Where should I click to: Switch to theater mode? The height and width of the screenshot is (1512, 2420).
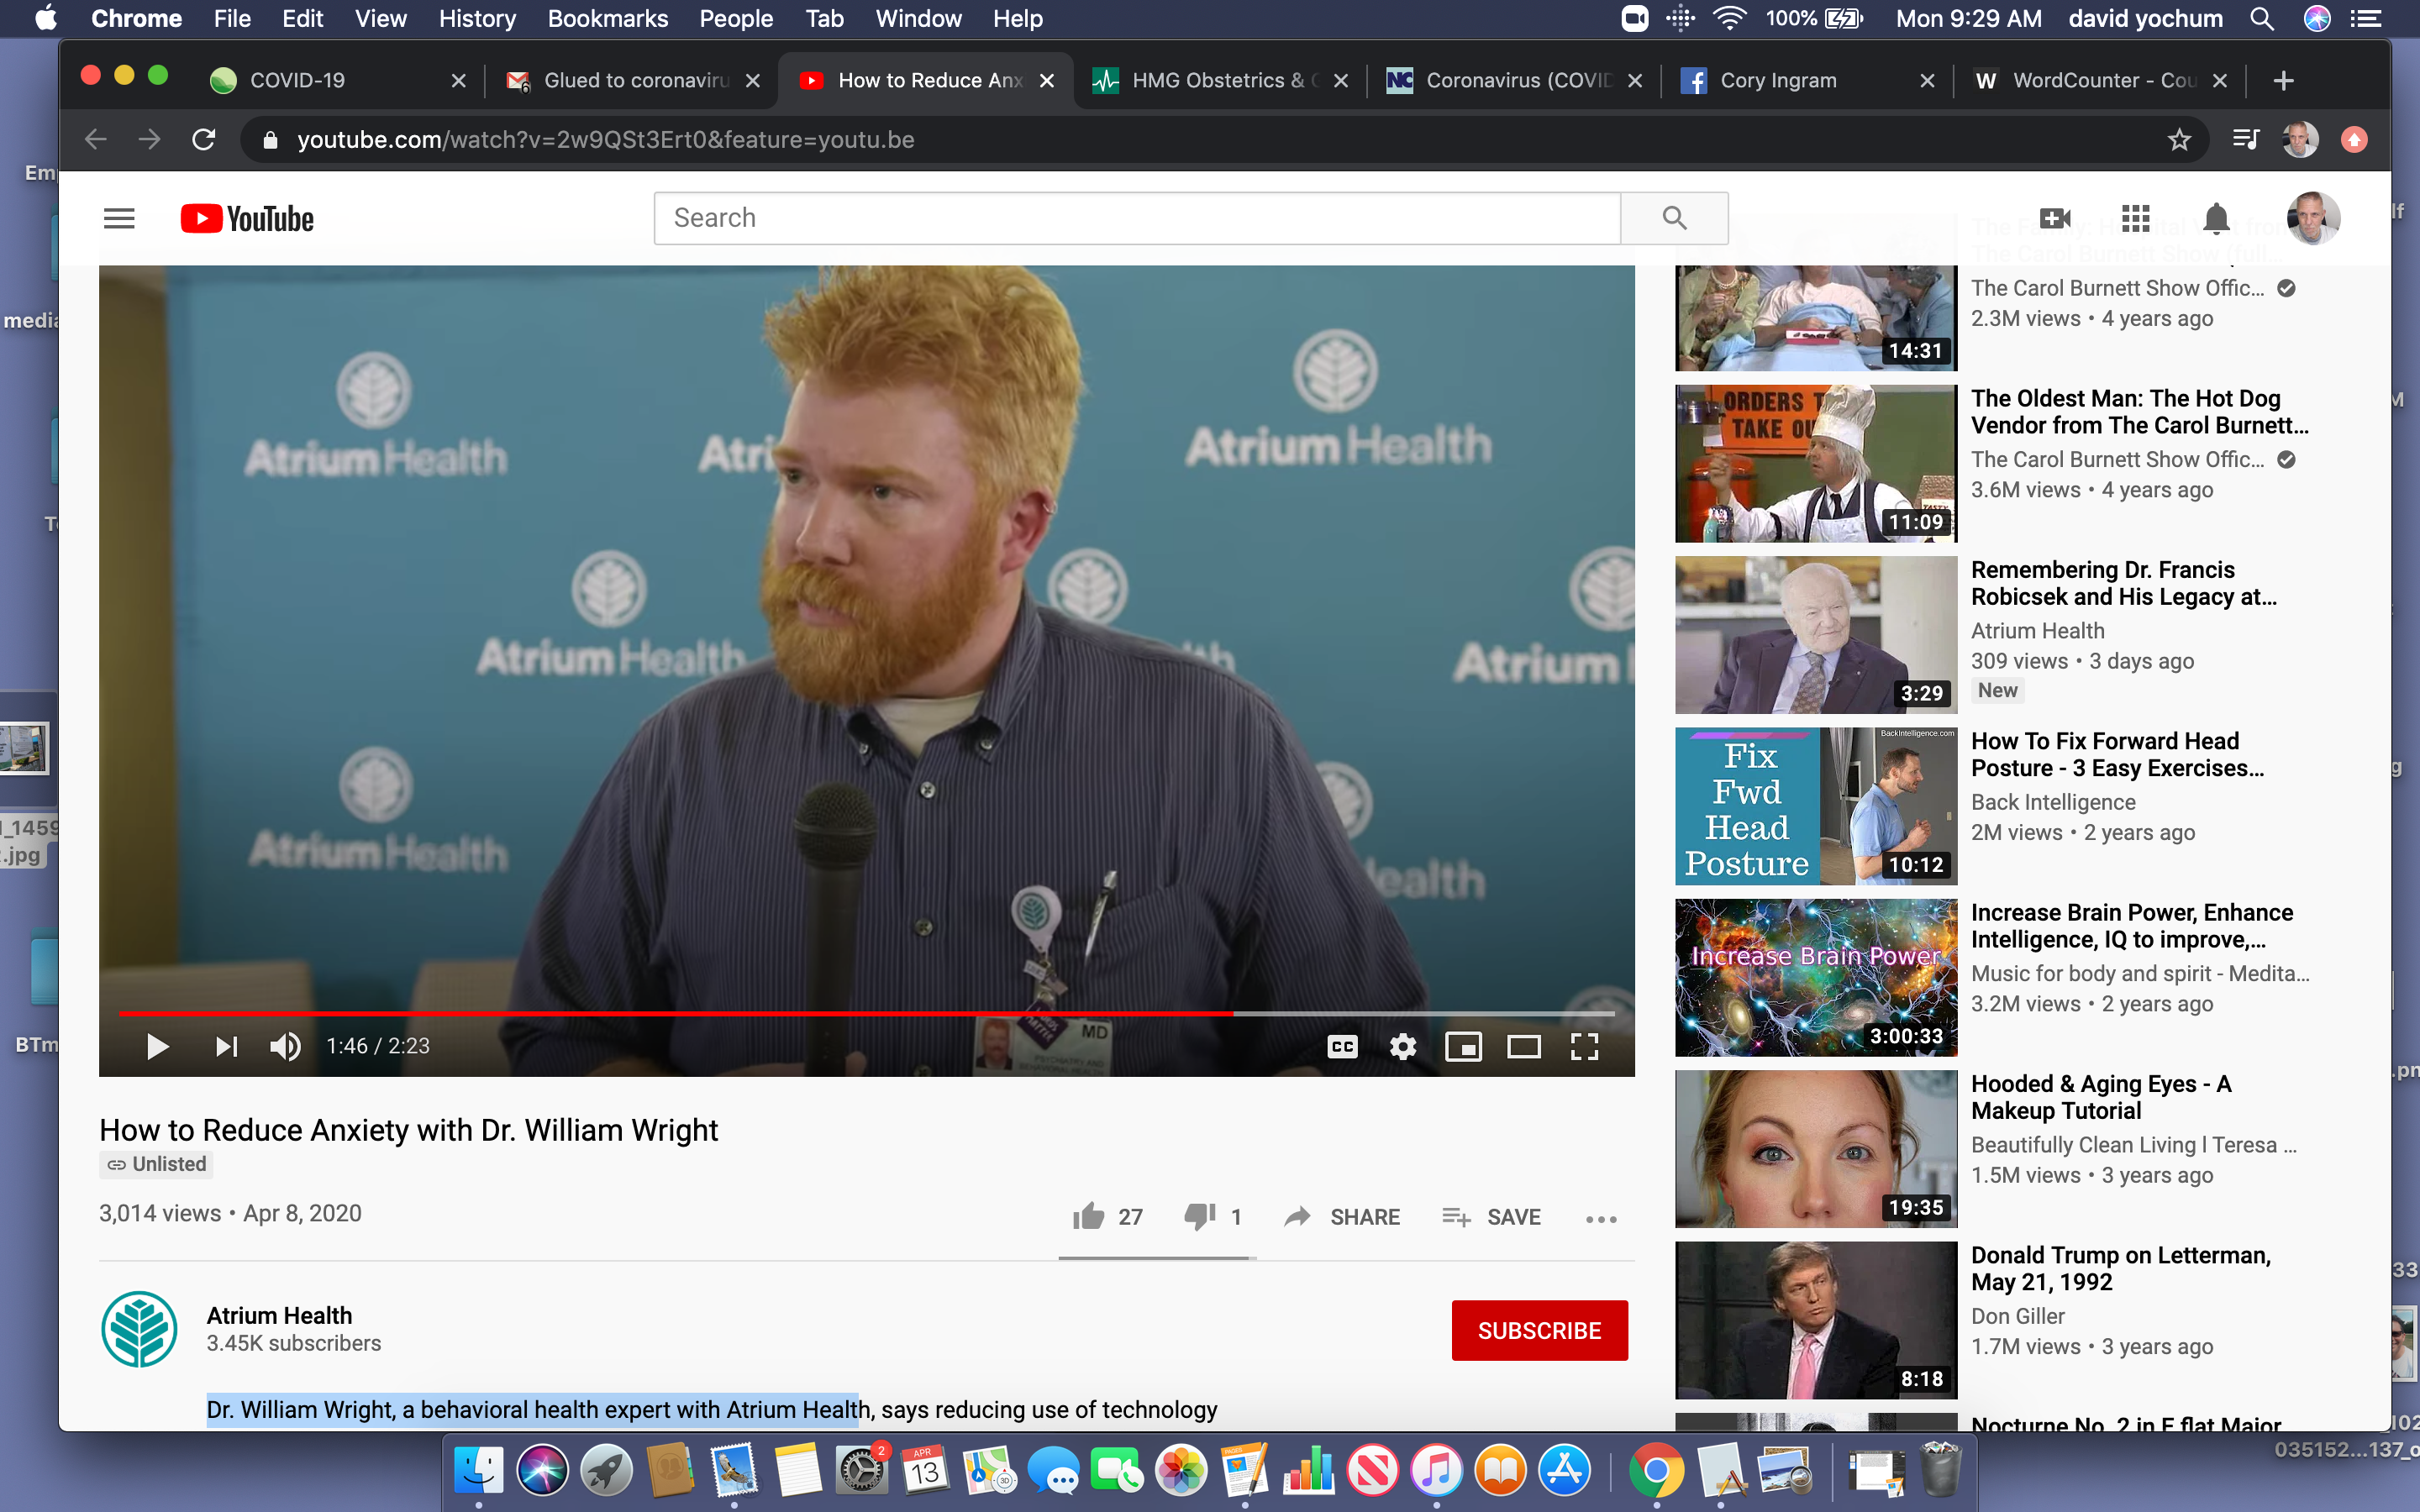point(1524,1046)
